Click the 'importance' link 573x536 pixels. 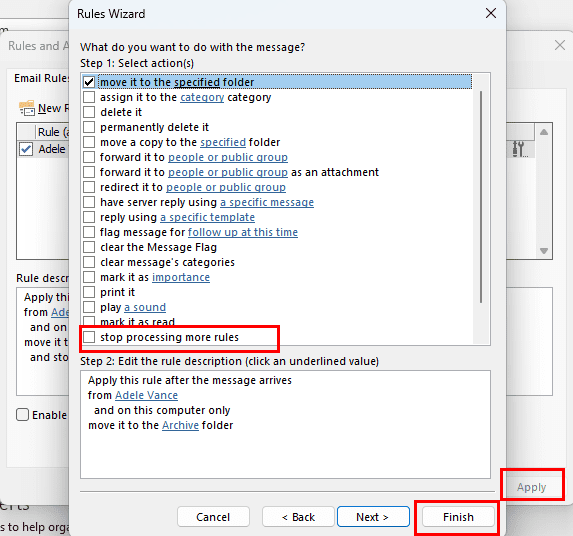pyautogui.click(x=181, y=277)
